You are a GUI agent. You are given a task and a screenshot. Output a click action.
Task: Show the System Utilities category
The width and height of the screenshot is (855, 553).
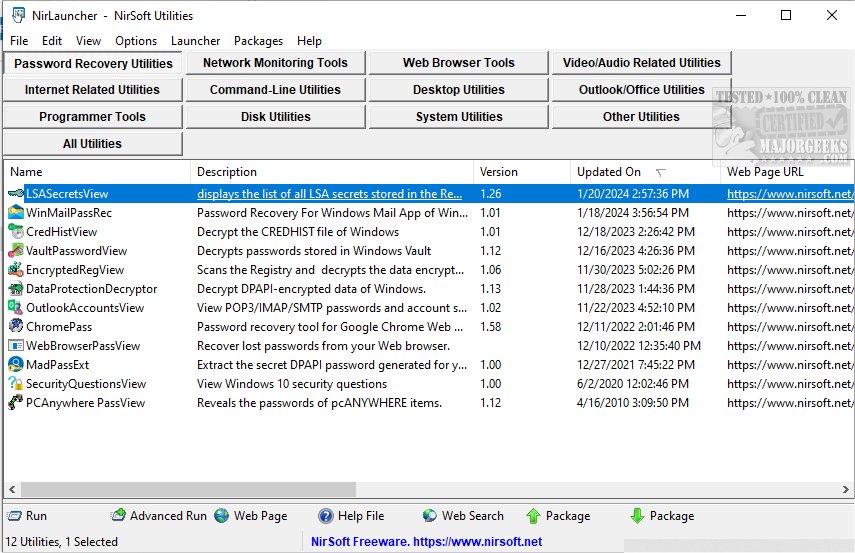click(x=459, y=117)
